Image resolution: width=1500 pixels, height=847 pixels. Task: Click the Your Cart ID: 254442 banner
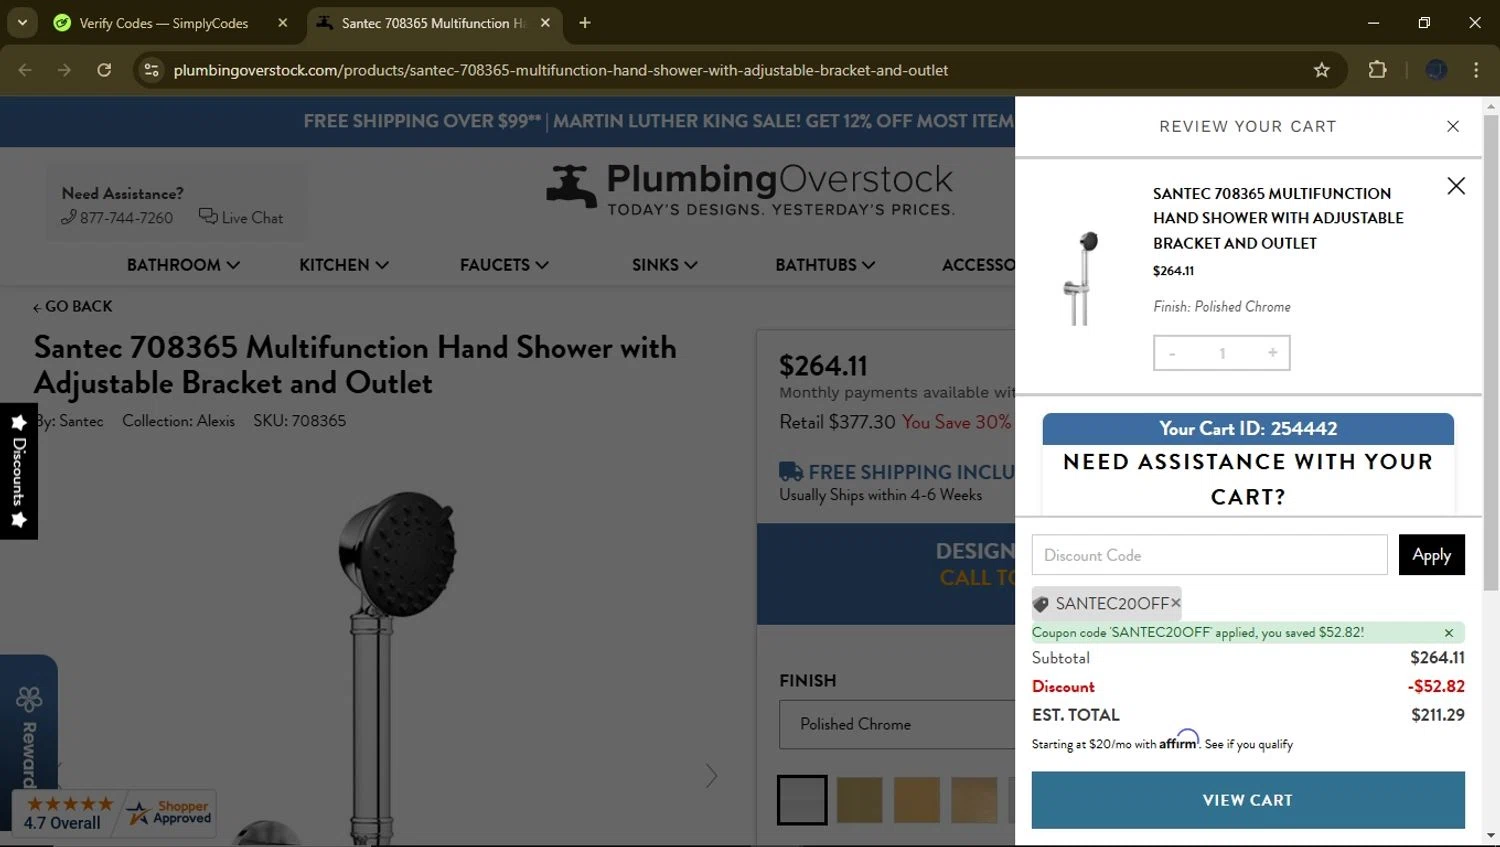coord(1248,429)
